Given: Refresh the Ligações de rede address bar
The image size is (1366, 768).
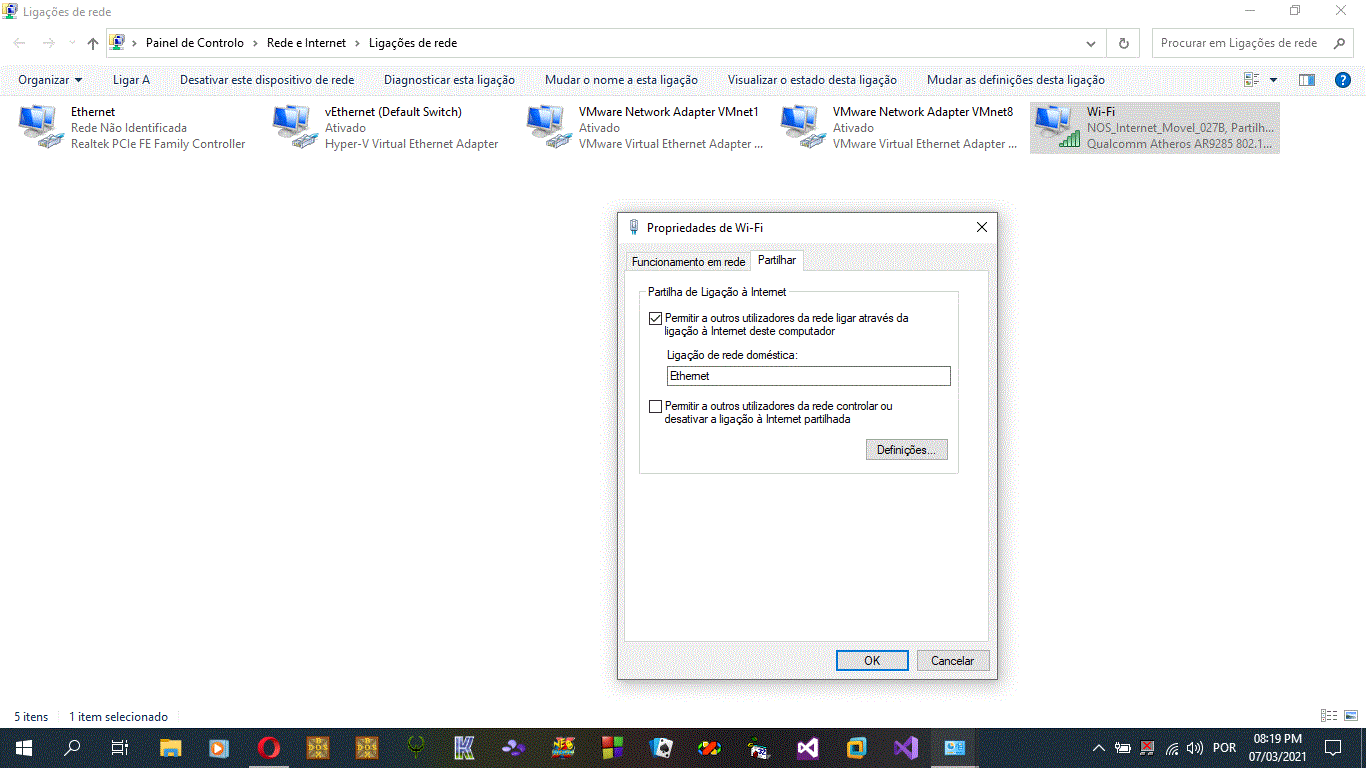Looking at the screenshot, I should coord(1124,43).
